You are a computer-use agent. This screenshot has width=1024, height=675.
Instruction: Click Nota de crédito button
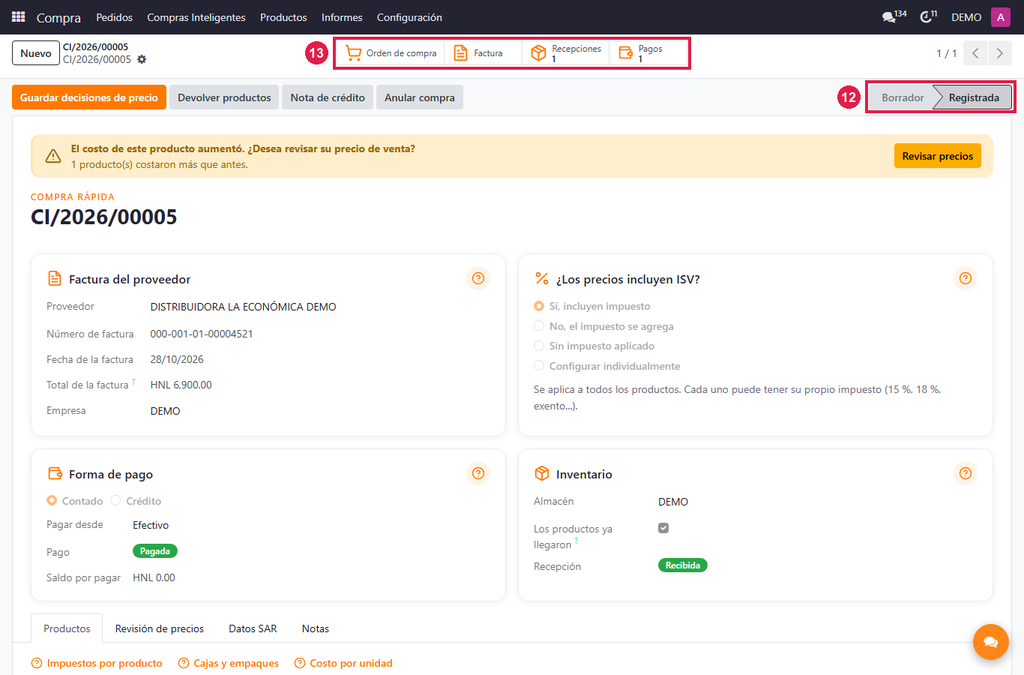click(327, 97)
